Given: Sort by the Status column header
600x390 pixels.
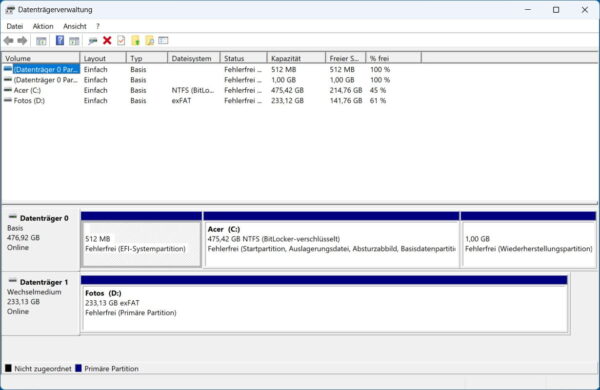Looking at the screenshot, I should [244, 58].
